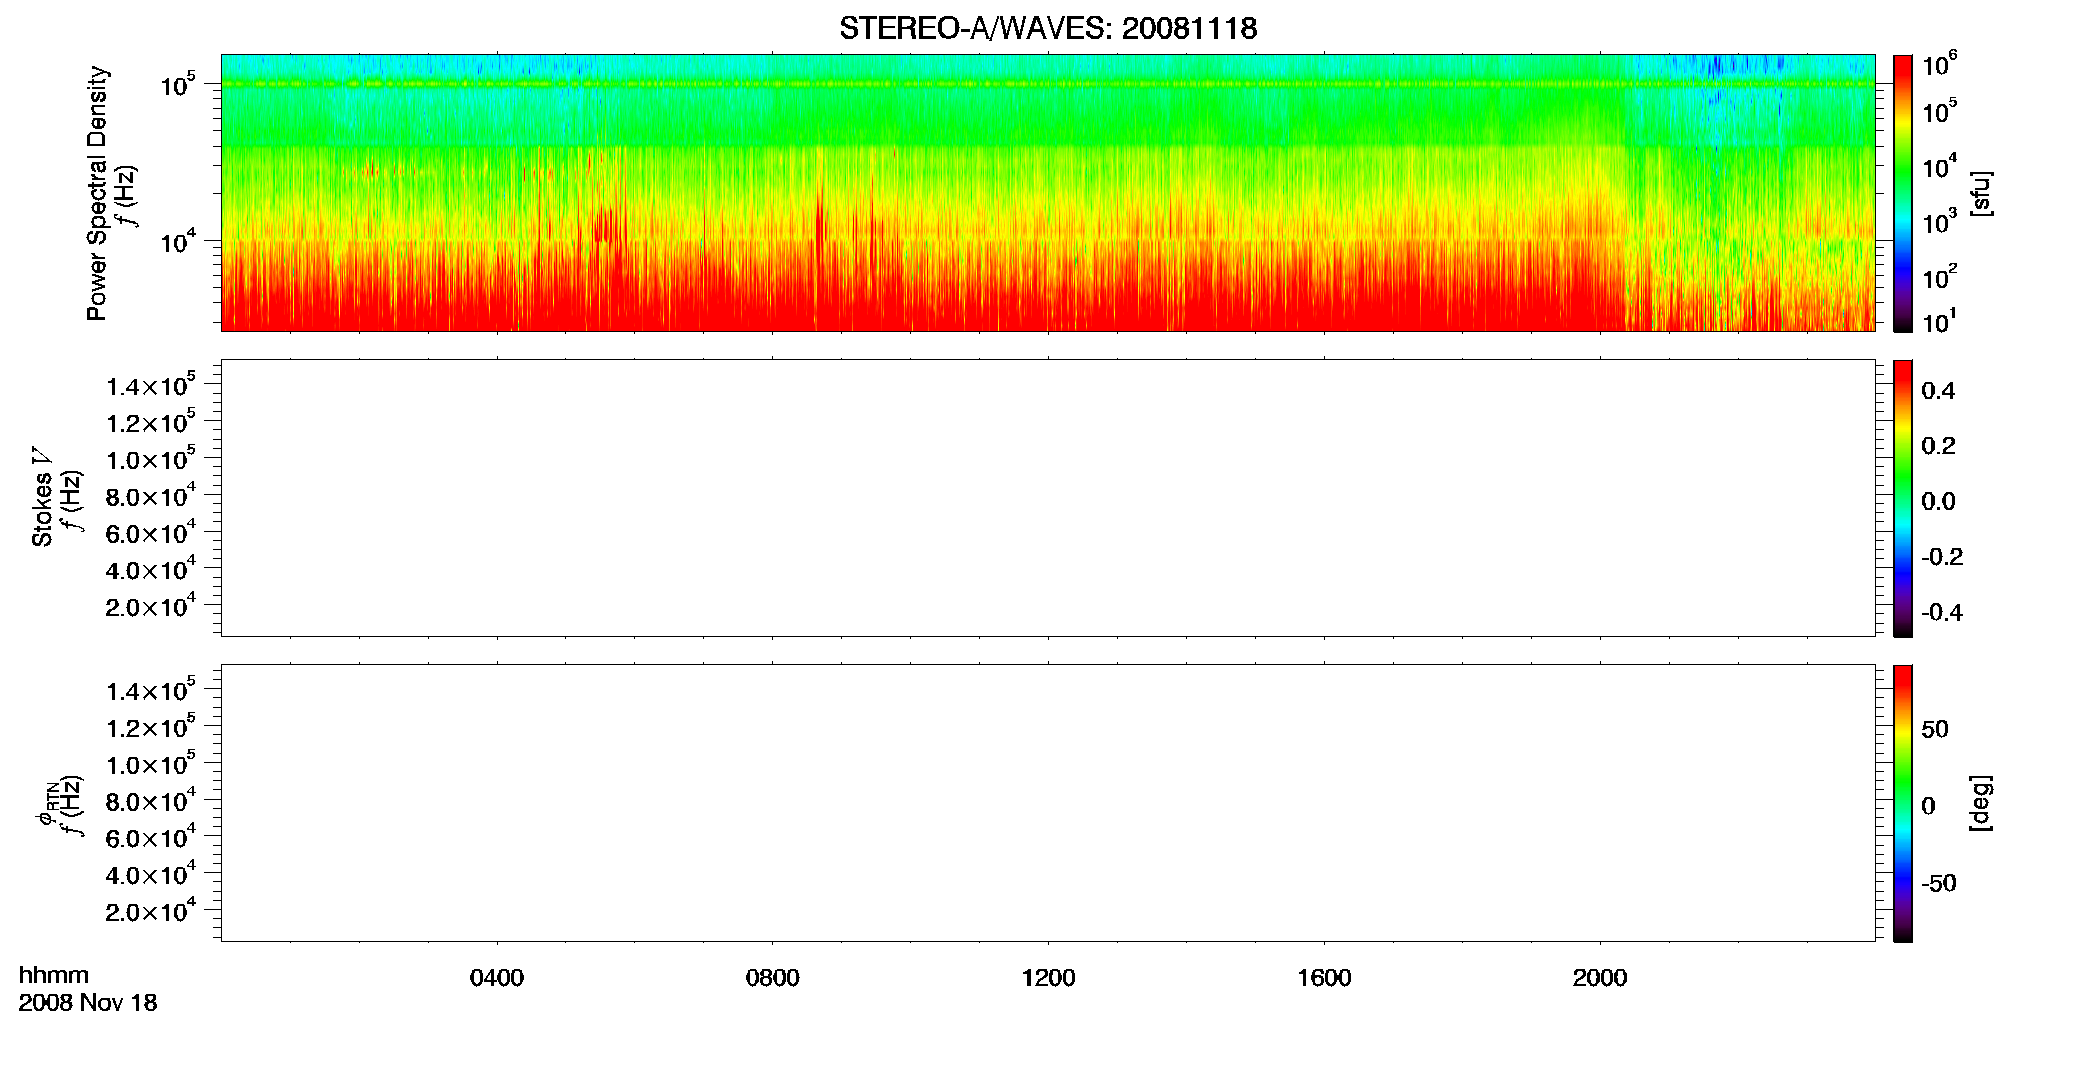Click the 2000 time axis label

click(1600, 978)
